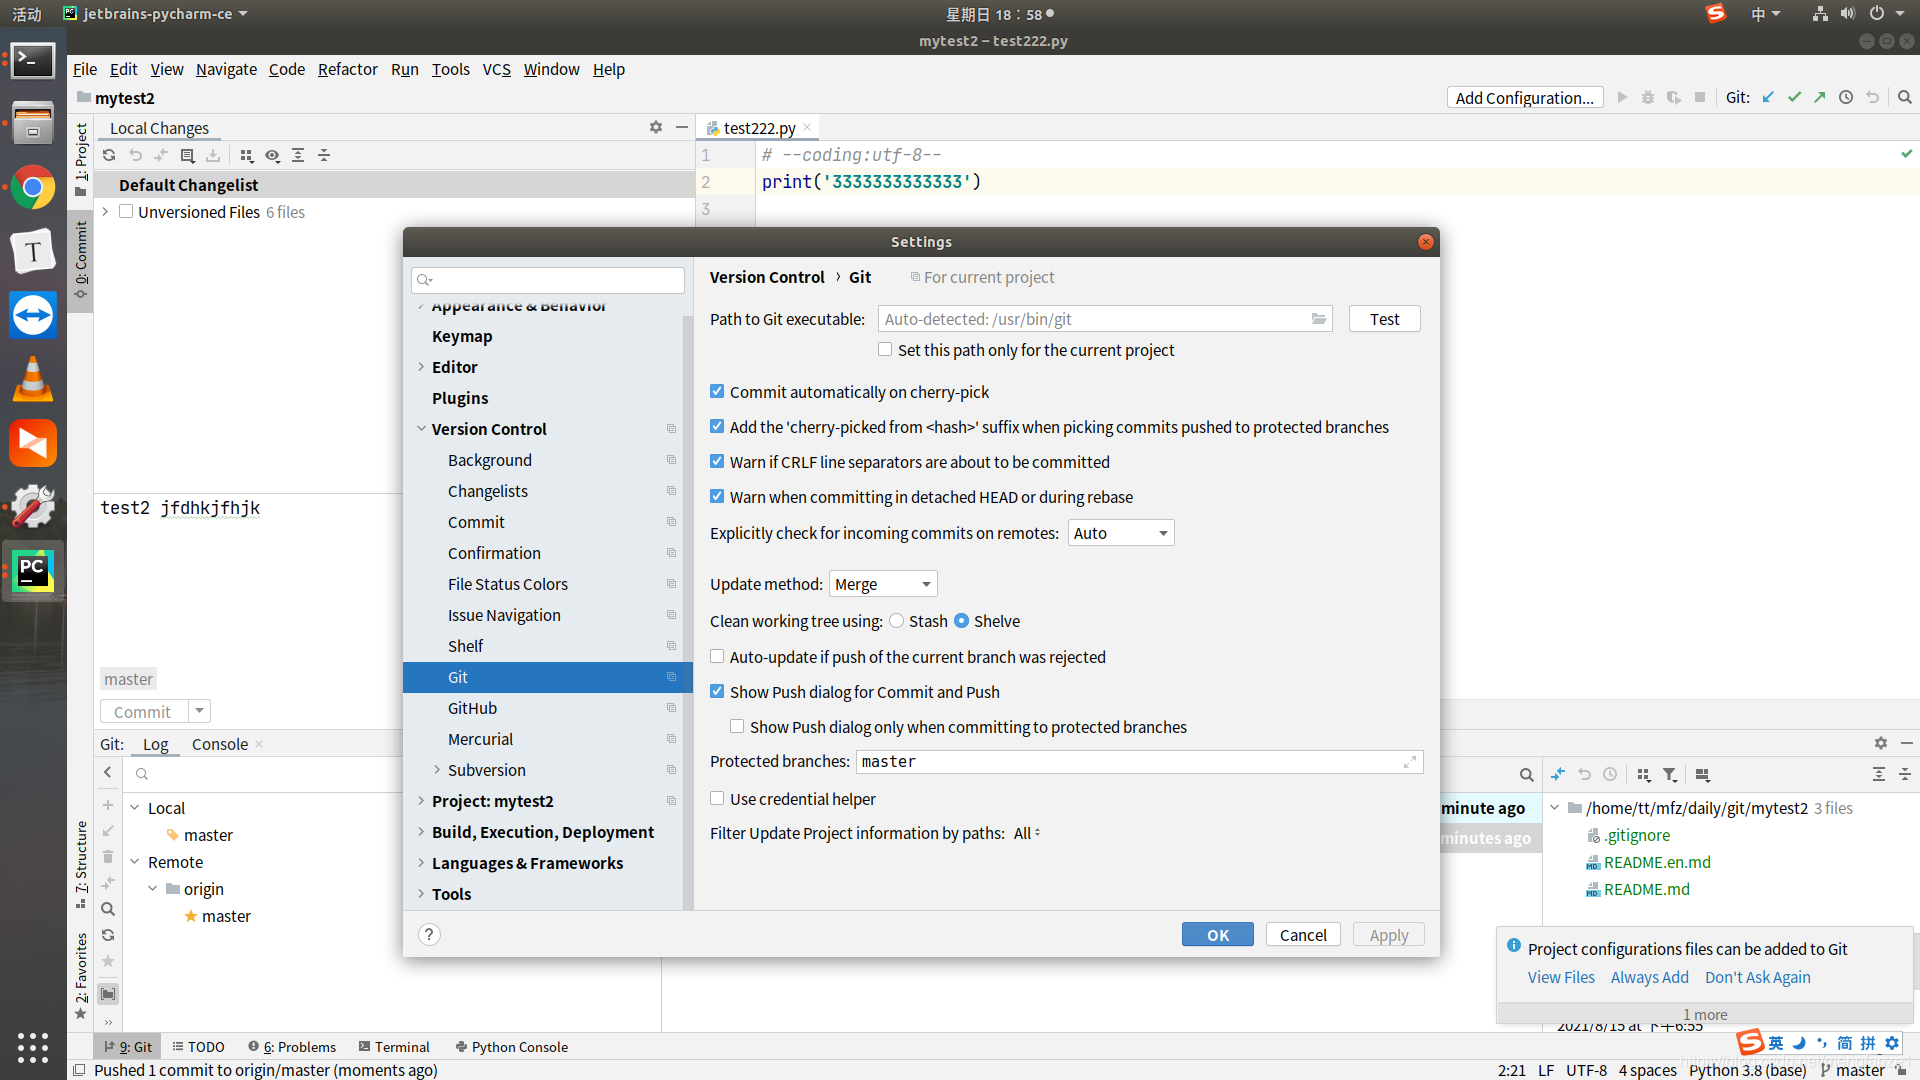Click browse folder icon in Git path field

coord(1319,319)
